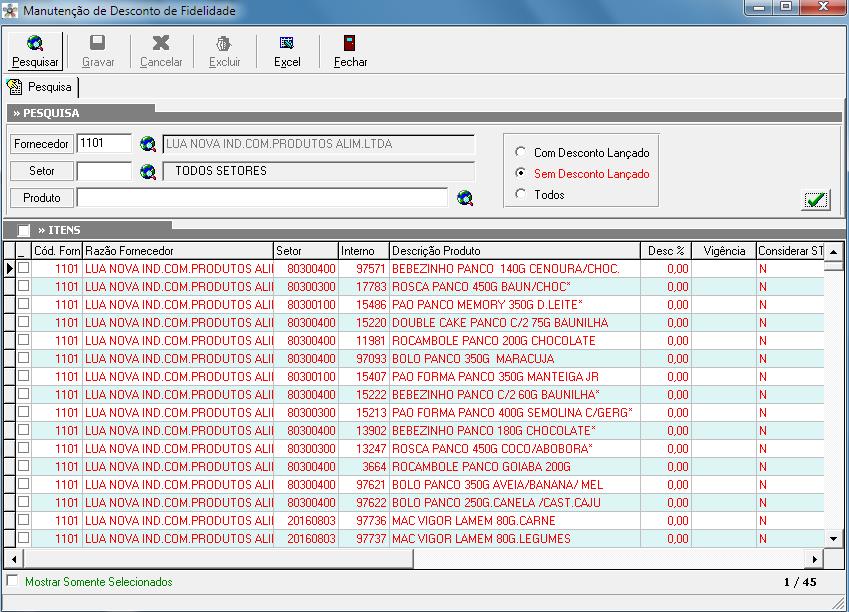849x612 pixels.
Task: Click the Considerar ST column header
Action: (x=790, y=251)
